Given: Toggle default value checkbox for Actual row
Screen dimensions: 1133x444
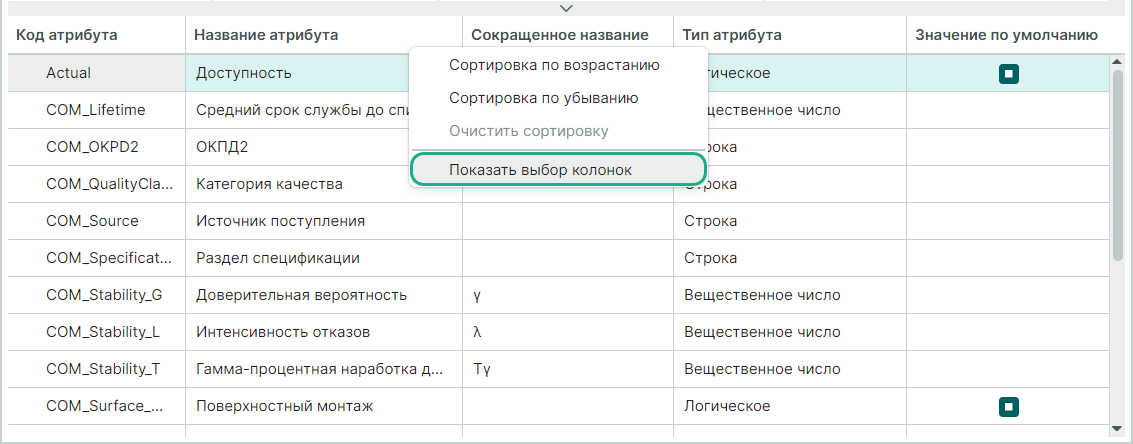Looking at the screenshot, I should [1009, 73].
